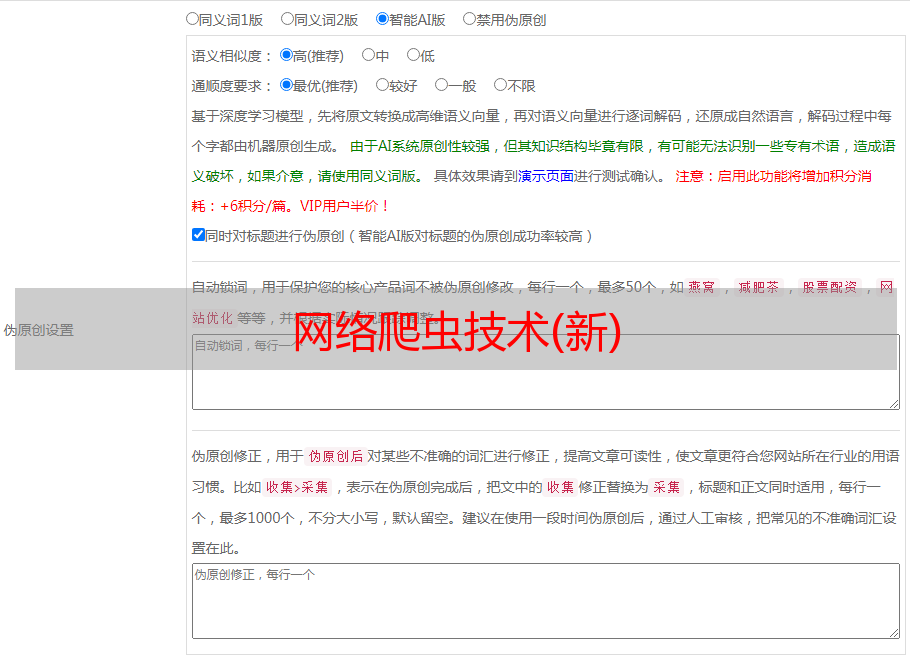The image size is (911, 658).
Task: Select the 智能AI版 mode
Action: point(382,19)
